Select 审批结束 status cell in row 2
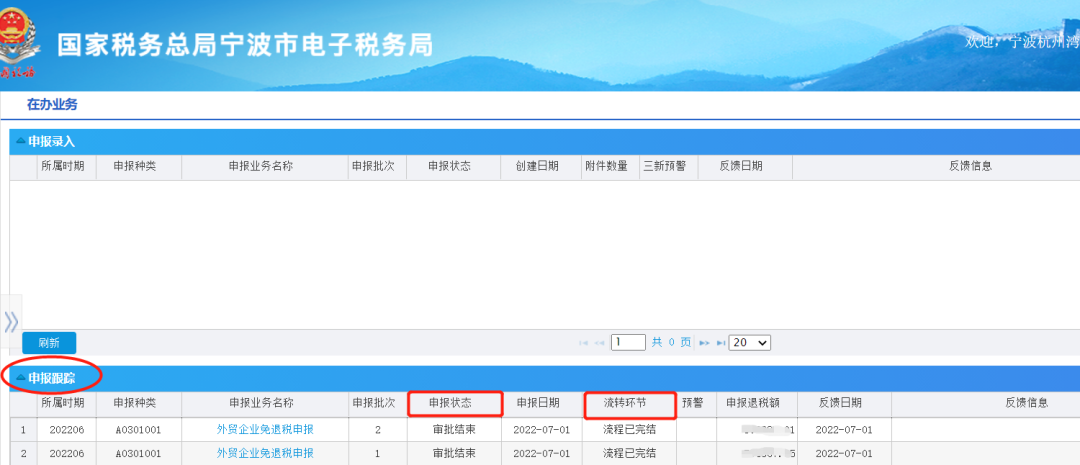The image size is (1080, 465). (x=454, y=453)
